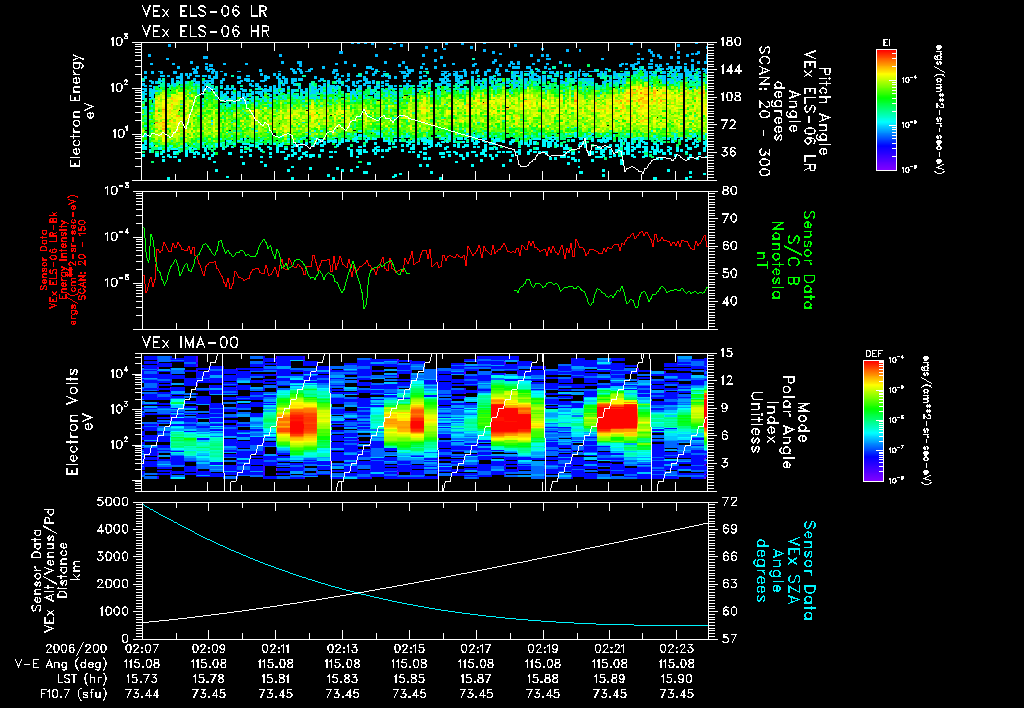Click the DEF color bar legend
This screenshot has height=708, width=1024.
point(874,421)
